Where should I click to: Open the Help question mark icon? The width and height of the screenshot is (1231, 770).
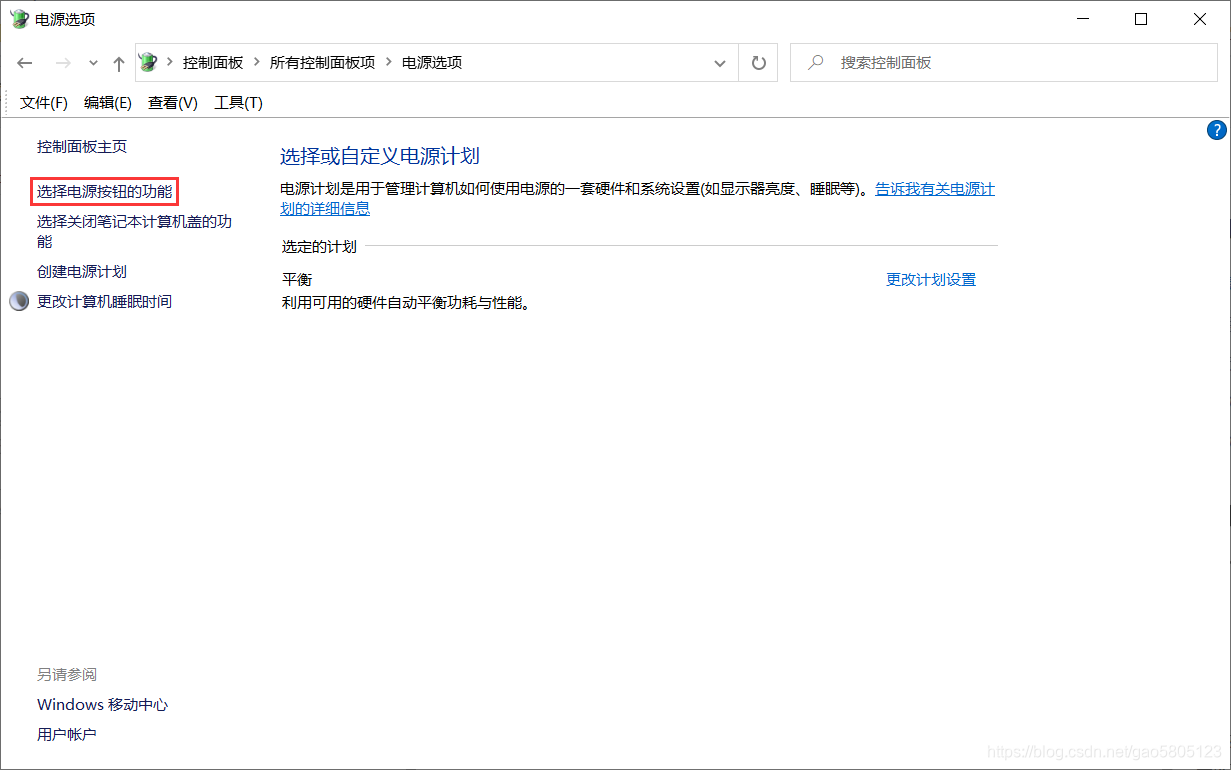click(1216, 130)
